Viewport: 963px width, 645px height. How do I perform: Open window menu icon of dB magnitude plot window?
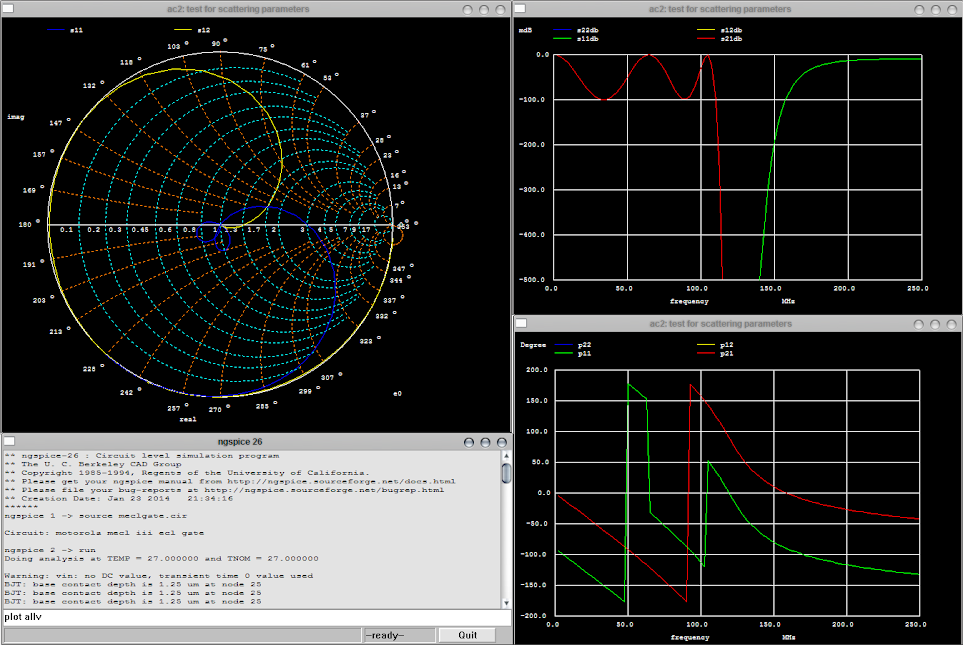[x=520, y=9]
